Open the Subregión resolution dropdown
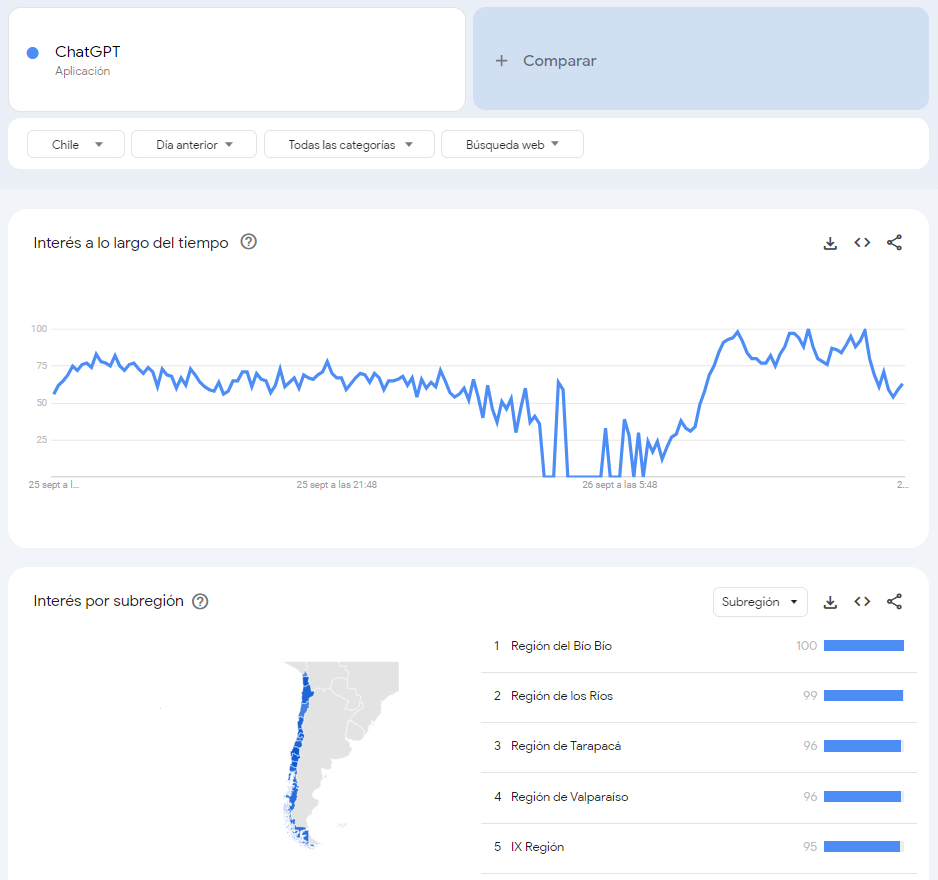The width and height of the screenshot is (938, 880). click(760, 602)
